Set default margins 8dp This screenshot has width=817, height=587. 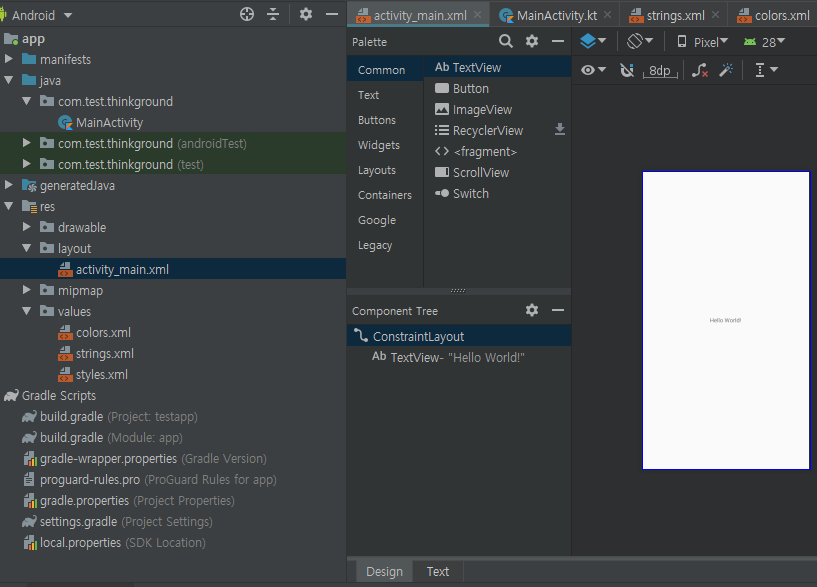click(x=660, y=70)
